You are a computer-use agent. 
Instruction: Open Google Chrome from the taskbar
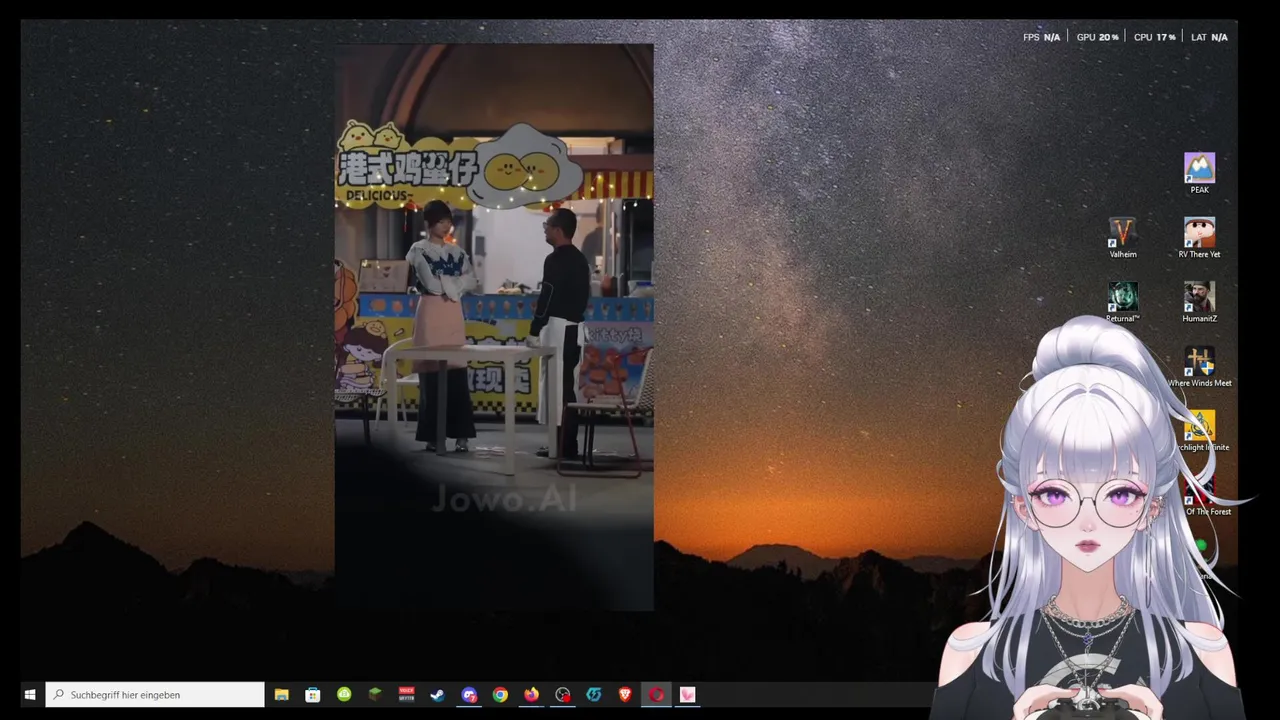pos(500,694)
